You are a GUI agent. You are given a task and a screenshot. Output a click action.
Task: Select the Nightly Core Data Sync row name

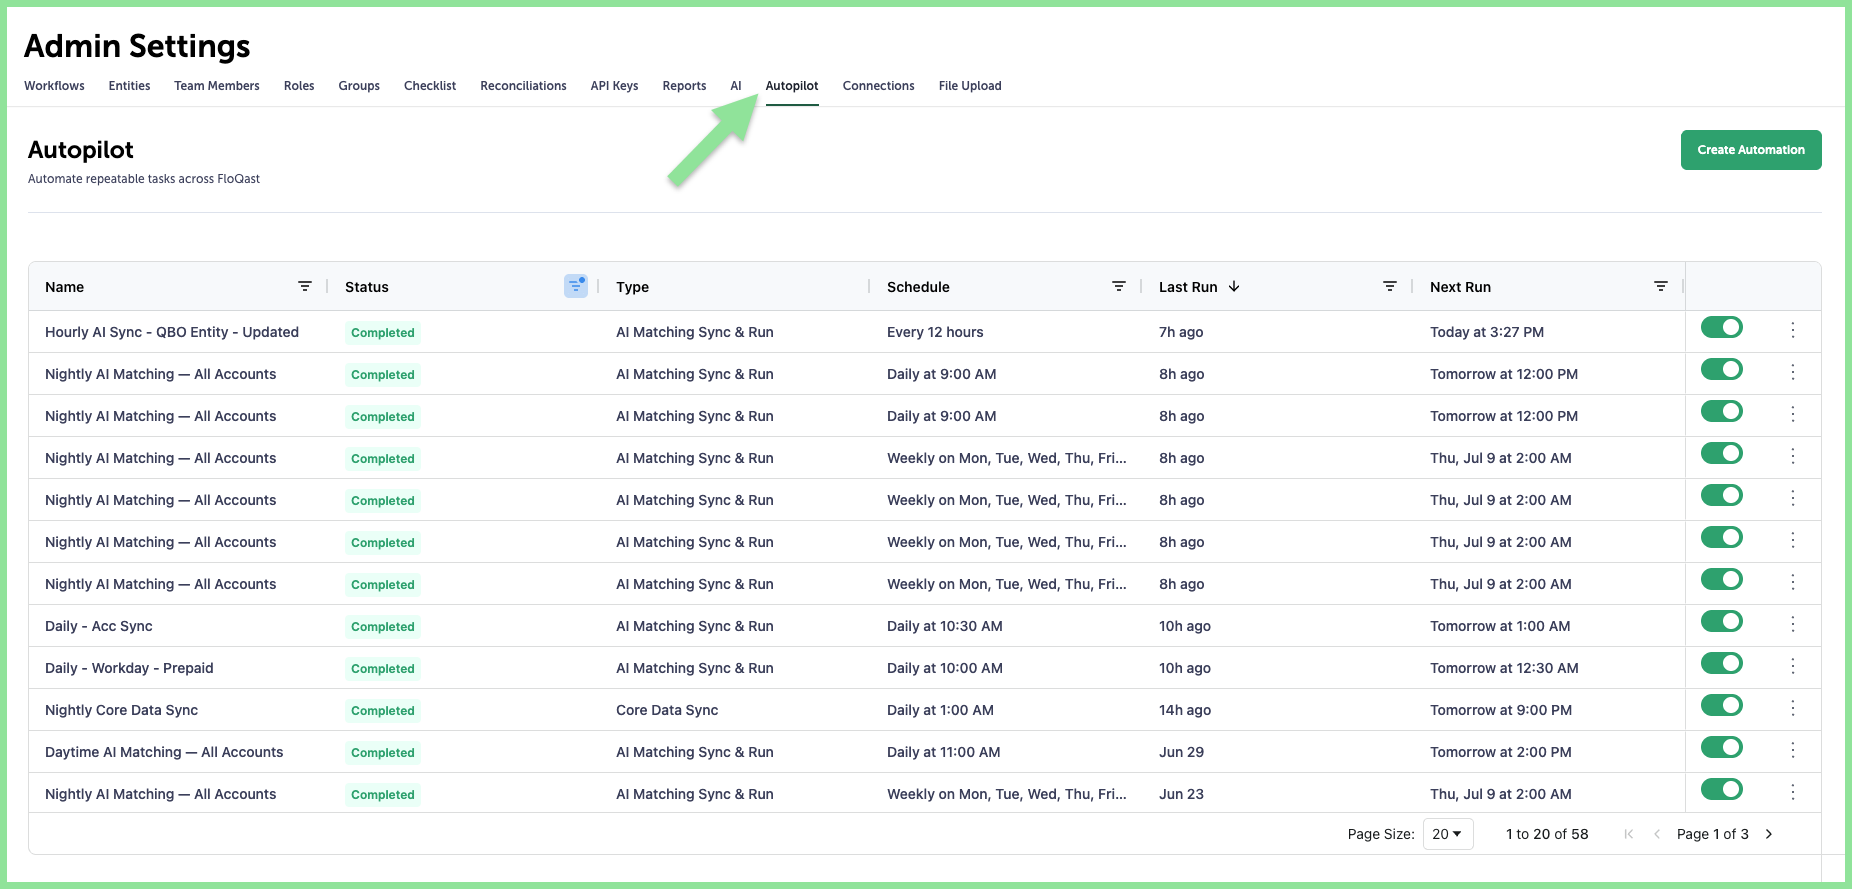pos(122,710)
